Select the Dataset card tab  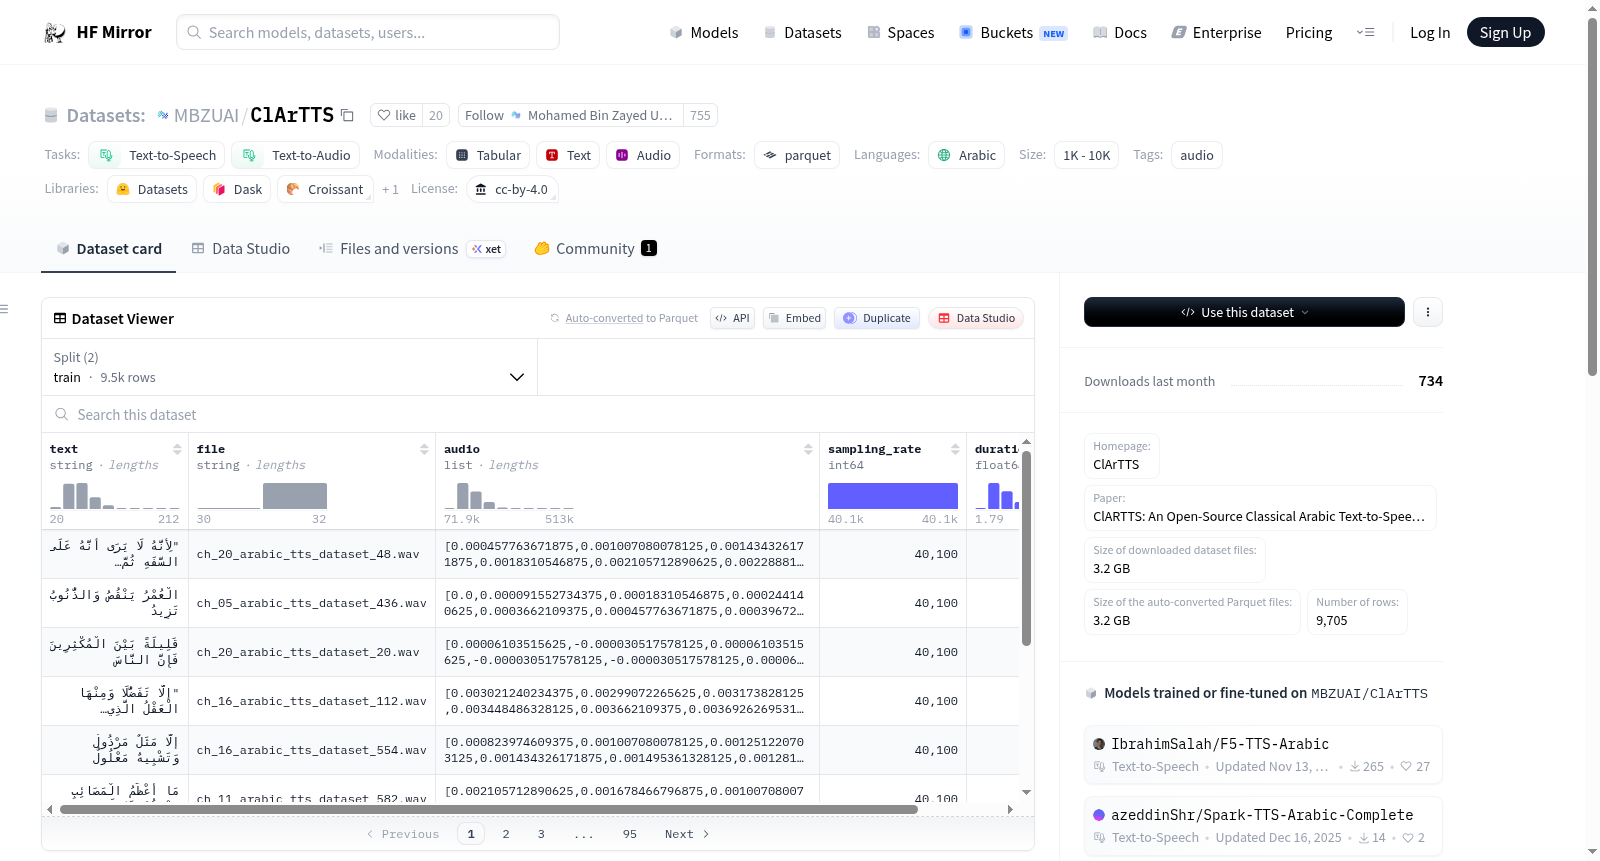[109, 249]
